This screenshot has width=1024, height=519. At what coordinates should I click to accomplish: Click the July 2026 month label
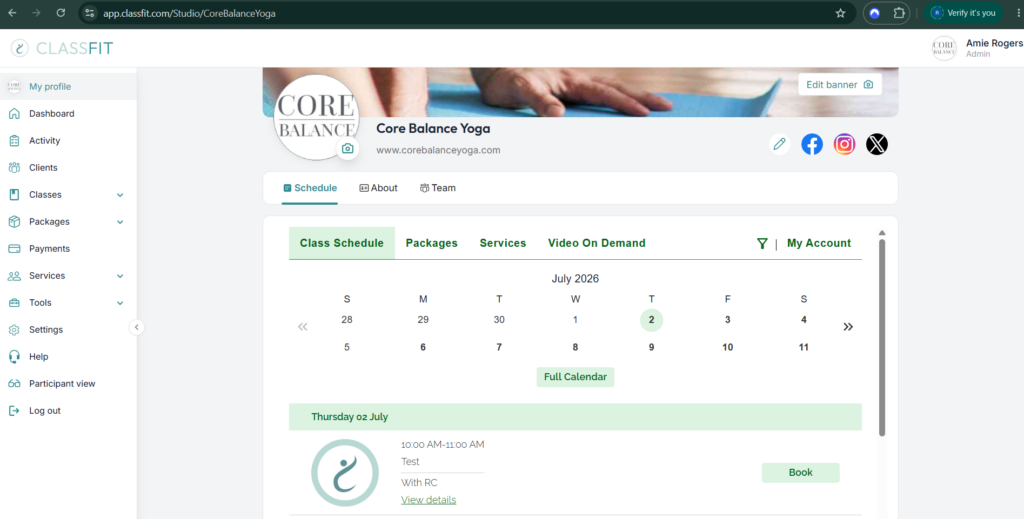[575, 279]
